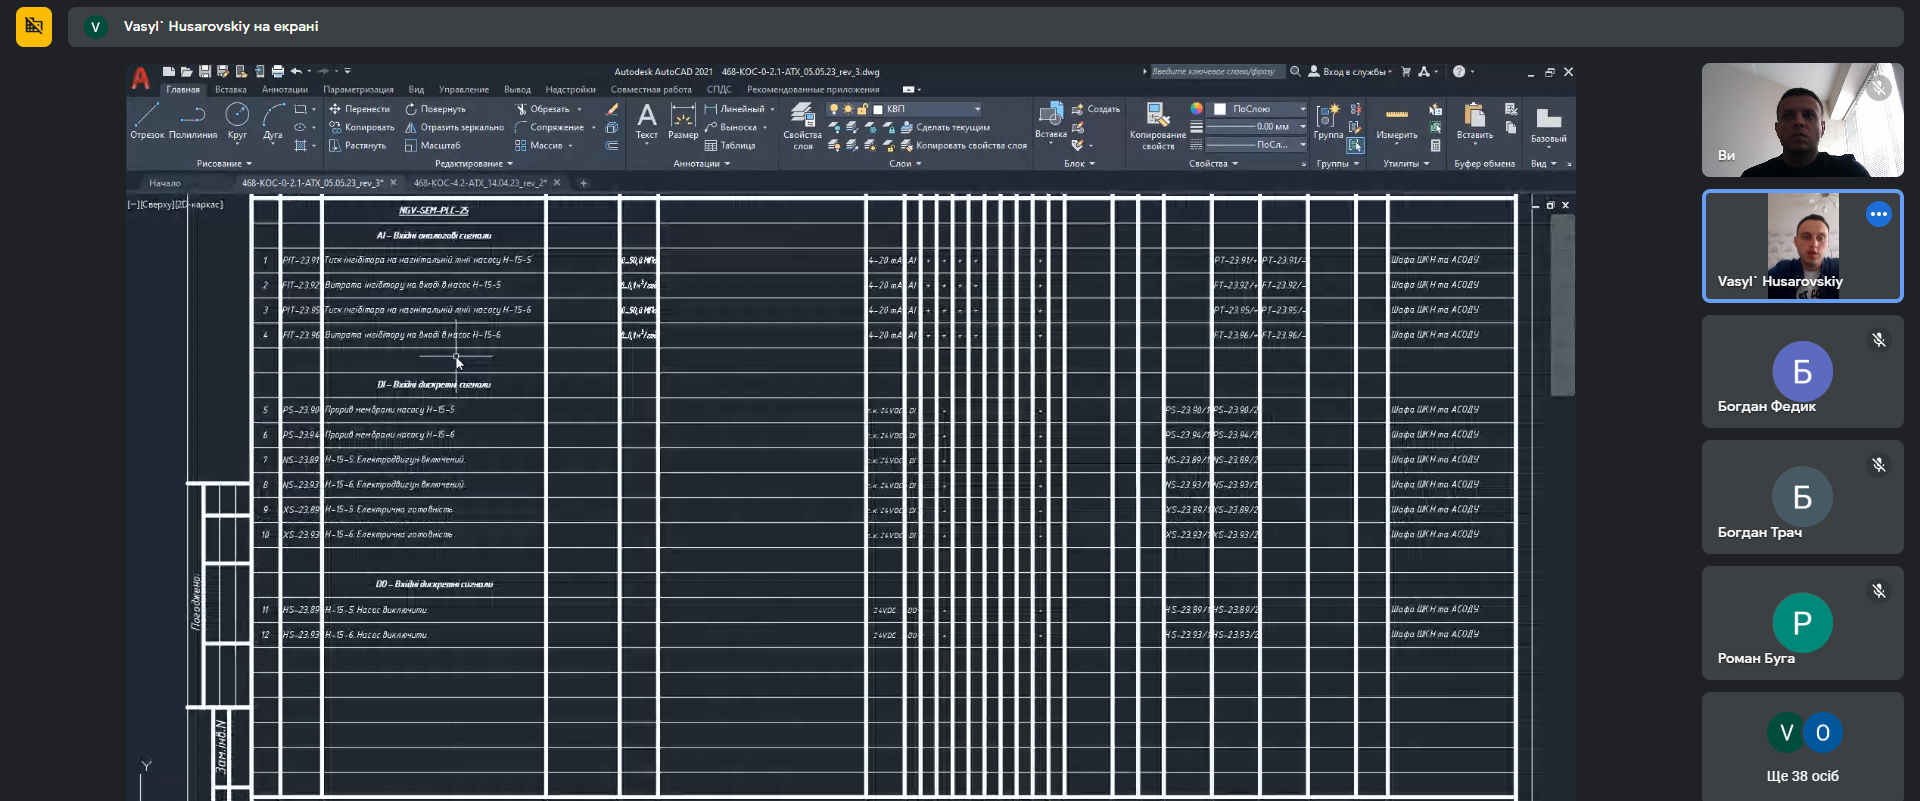Click the Масштаб (Scale) tool

click(x=432, y=145)
